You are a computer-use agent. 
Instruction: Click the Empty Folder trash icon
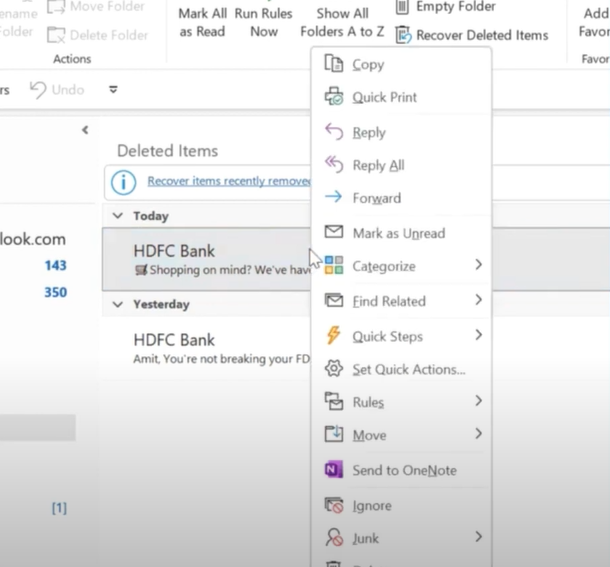(402, 7)
